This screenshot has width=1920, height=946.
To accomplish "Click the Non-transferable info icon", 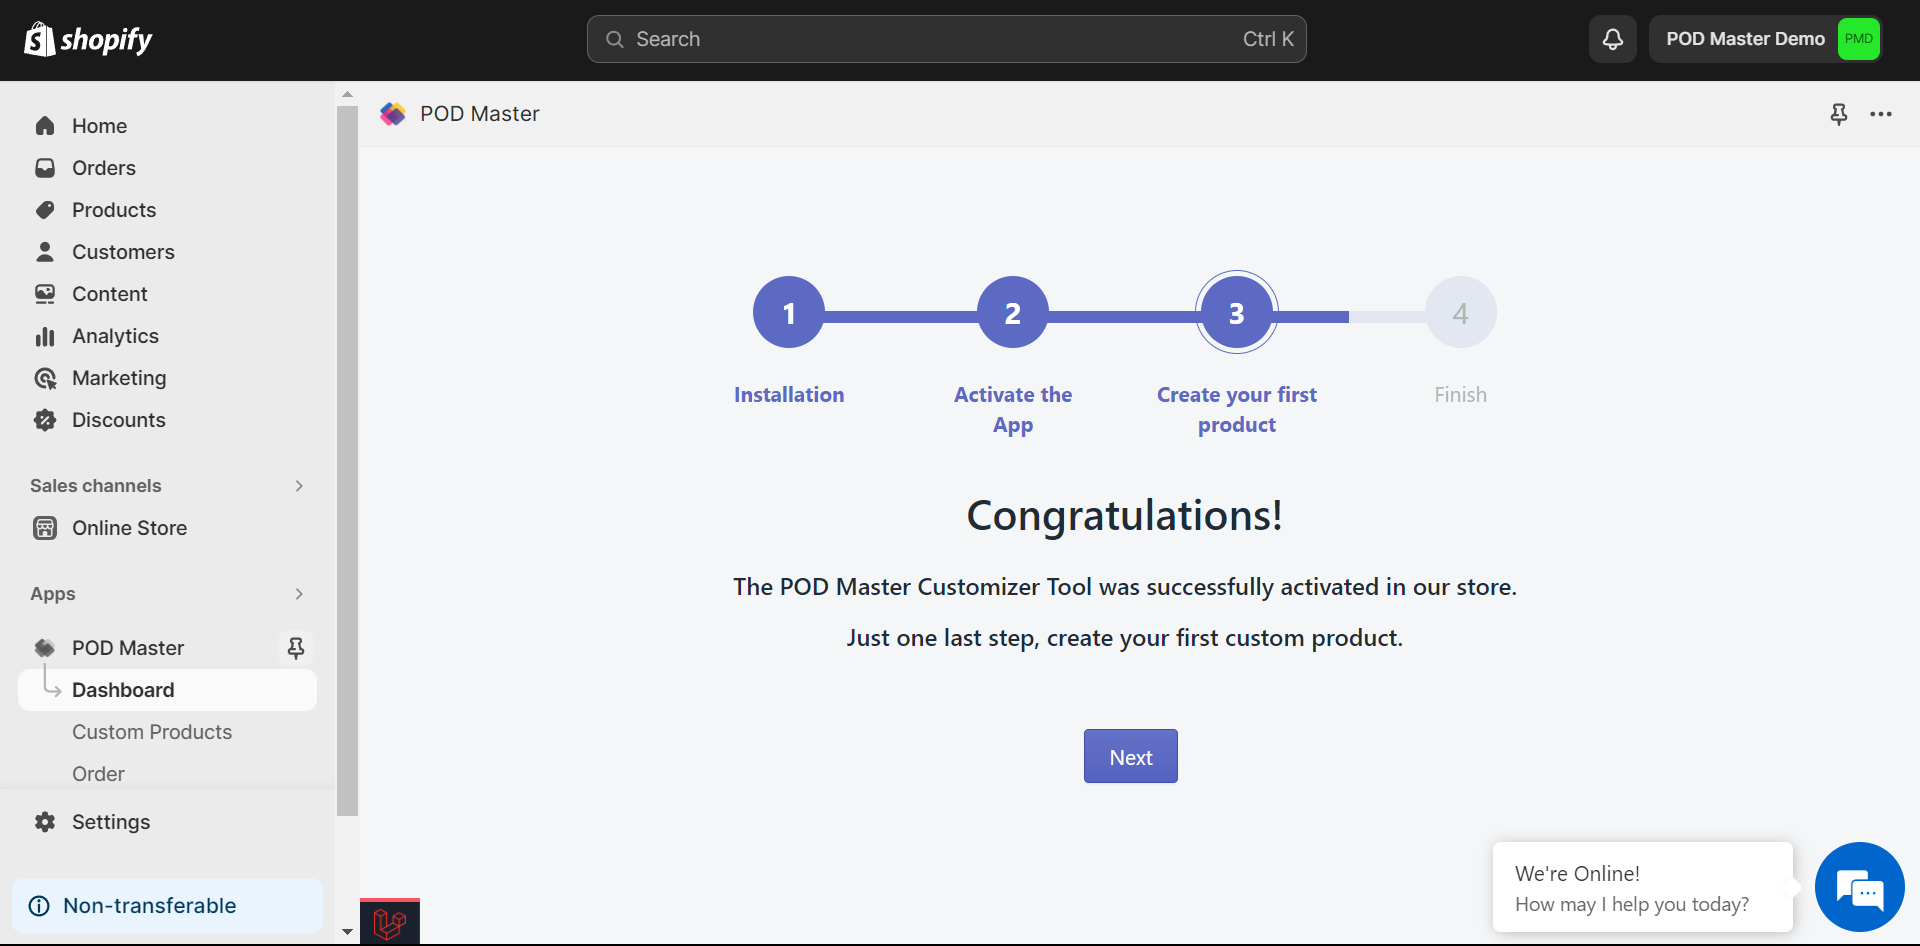I will pyautogui.click(x=39, y=906).
